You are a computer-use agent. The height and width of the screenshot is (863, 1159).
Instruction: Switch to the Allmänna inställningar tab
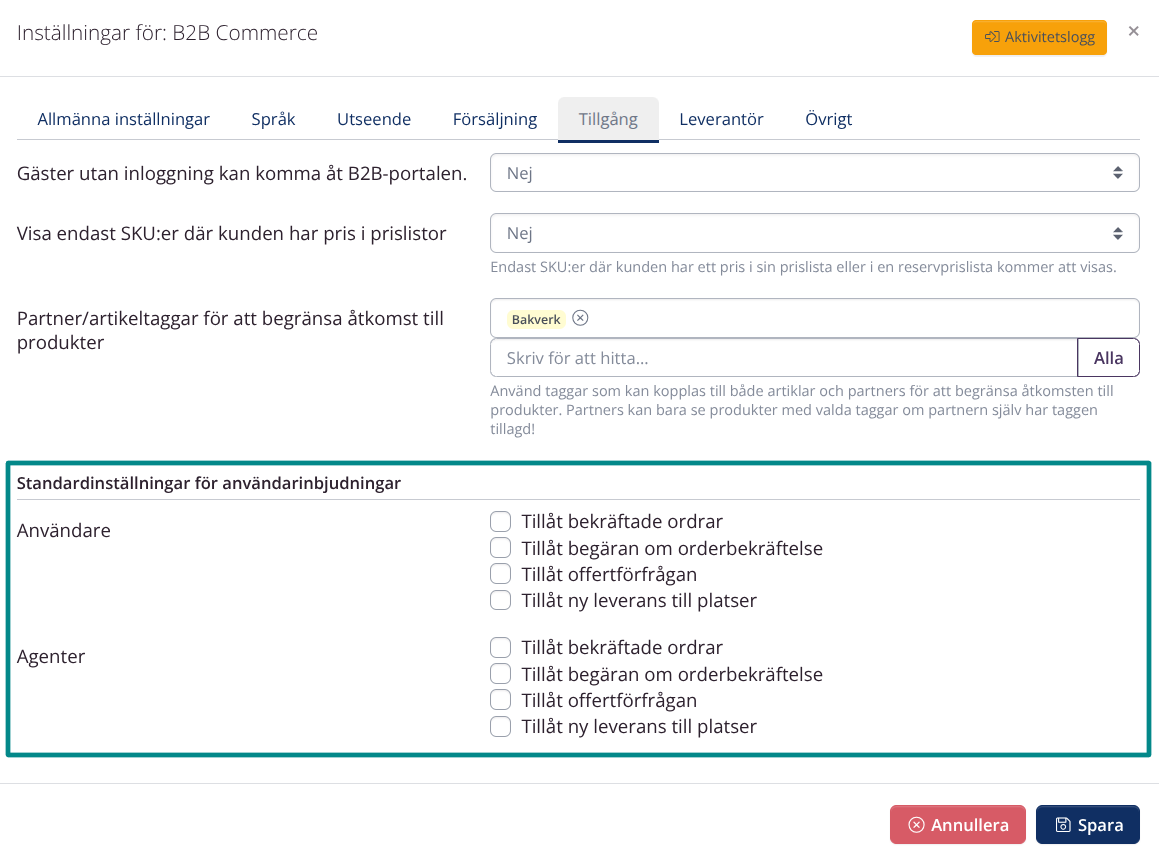(x=123, y=118)
